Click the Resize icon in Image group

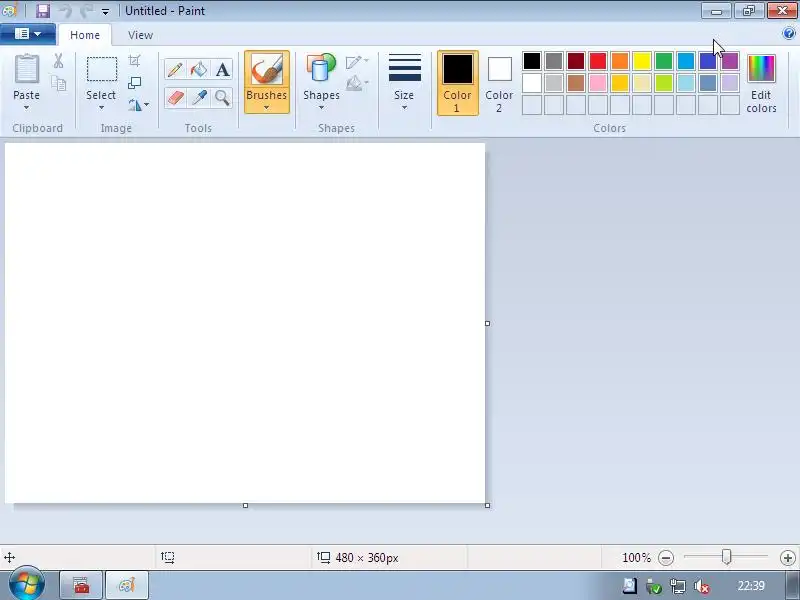[134, 83]
